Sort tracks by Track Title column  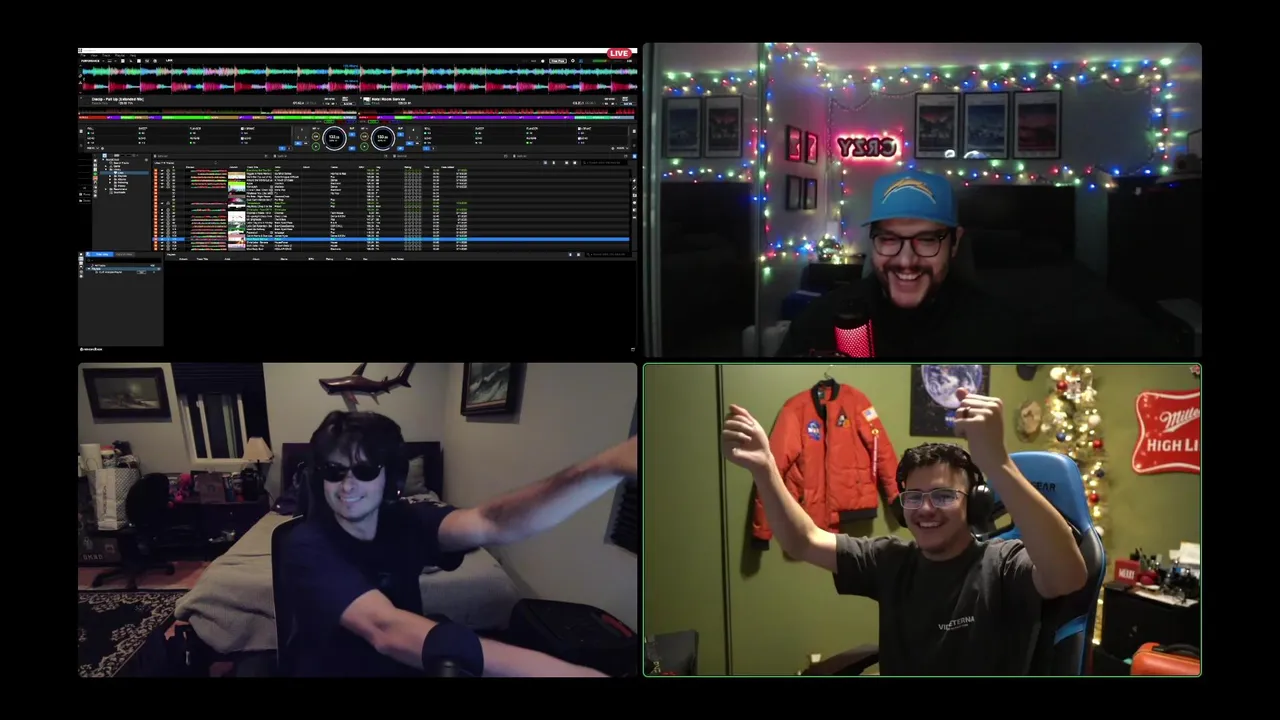[252, 167]
